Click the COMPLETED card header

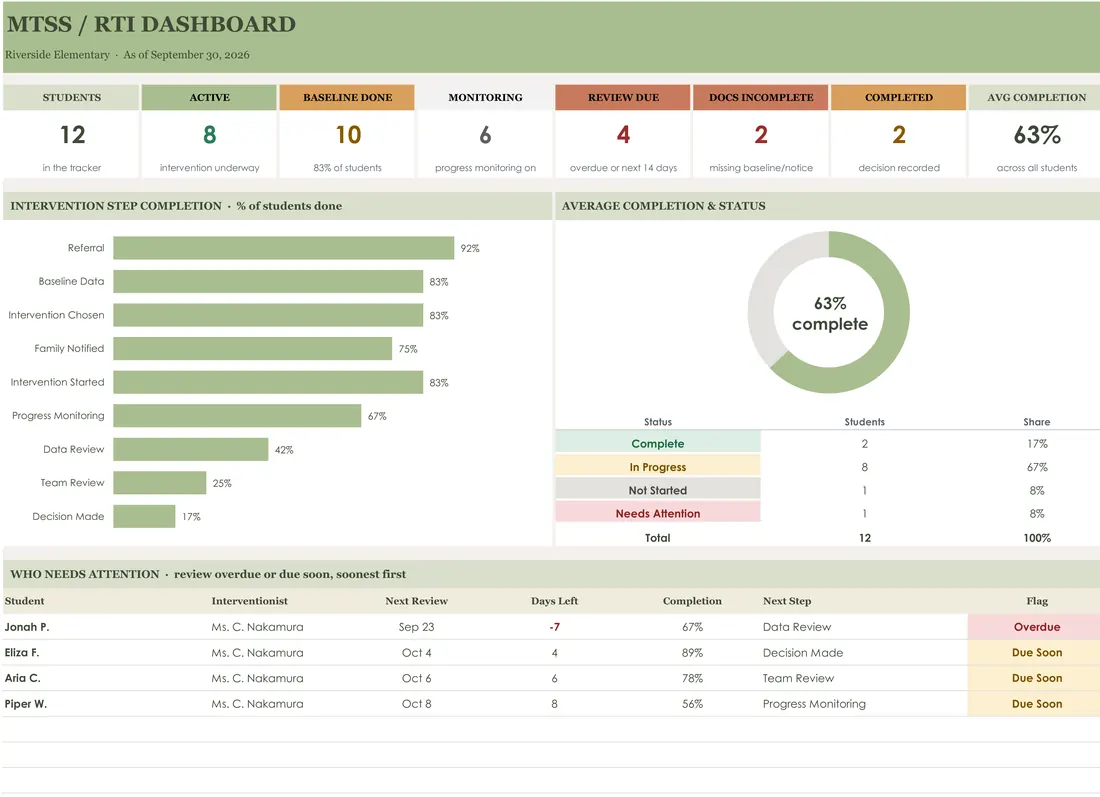point(899,98)
